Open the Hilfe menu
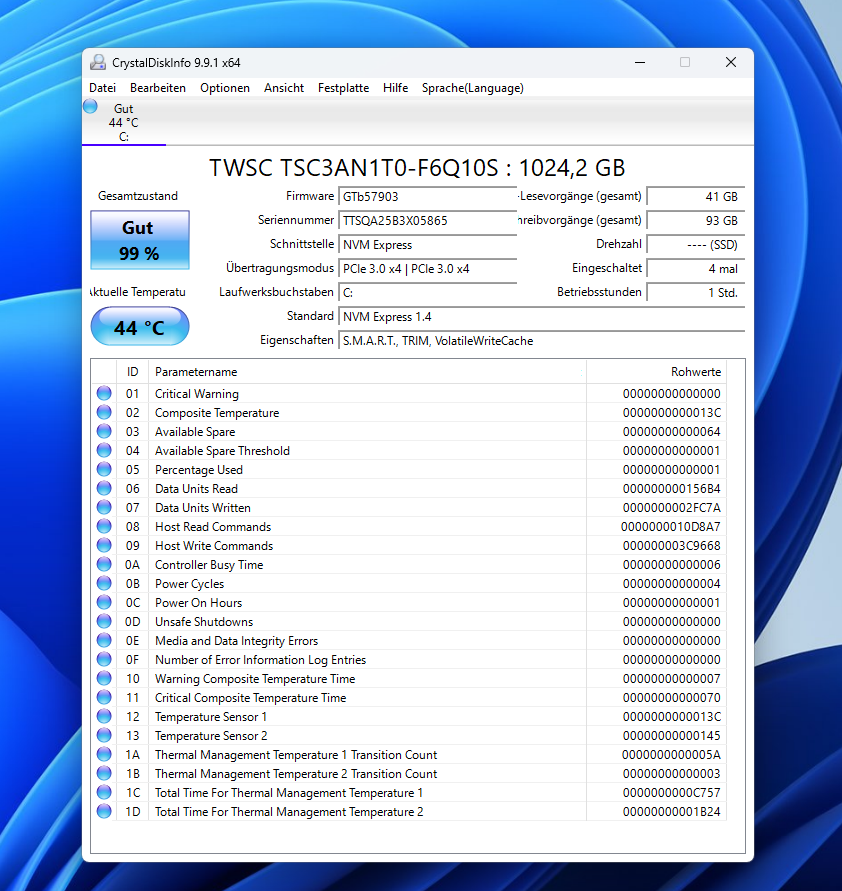This screenshot has width=842, height=891. [x=395, y=88]
